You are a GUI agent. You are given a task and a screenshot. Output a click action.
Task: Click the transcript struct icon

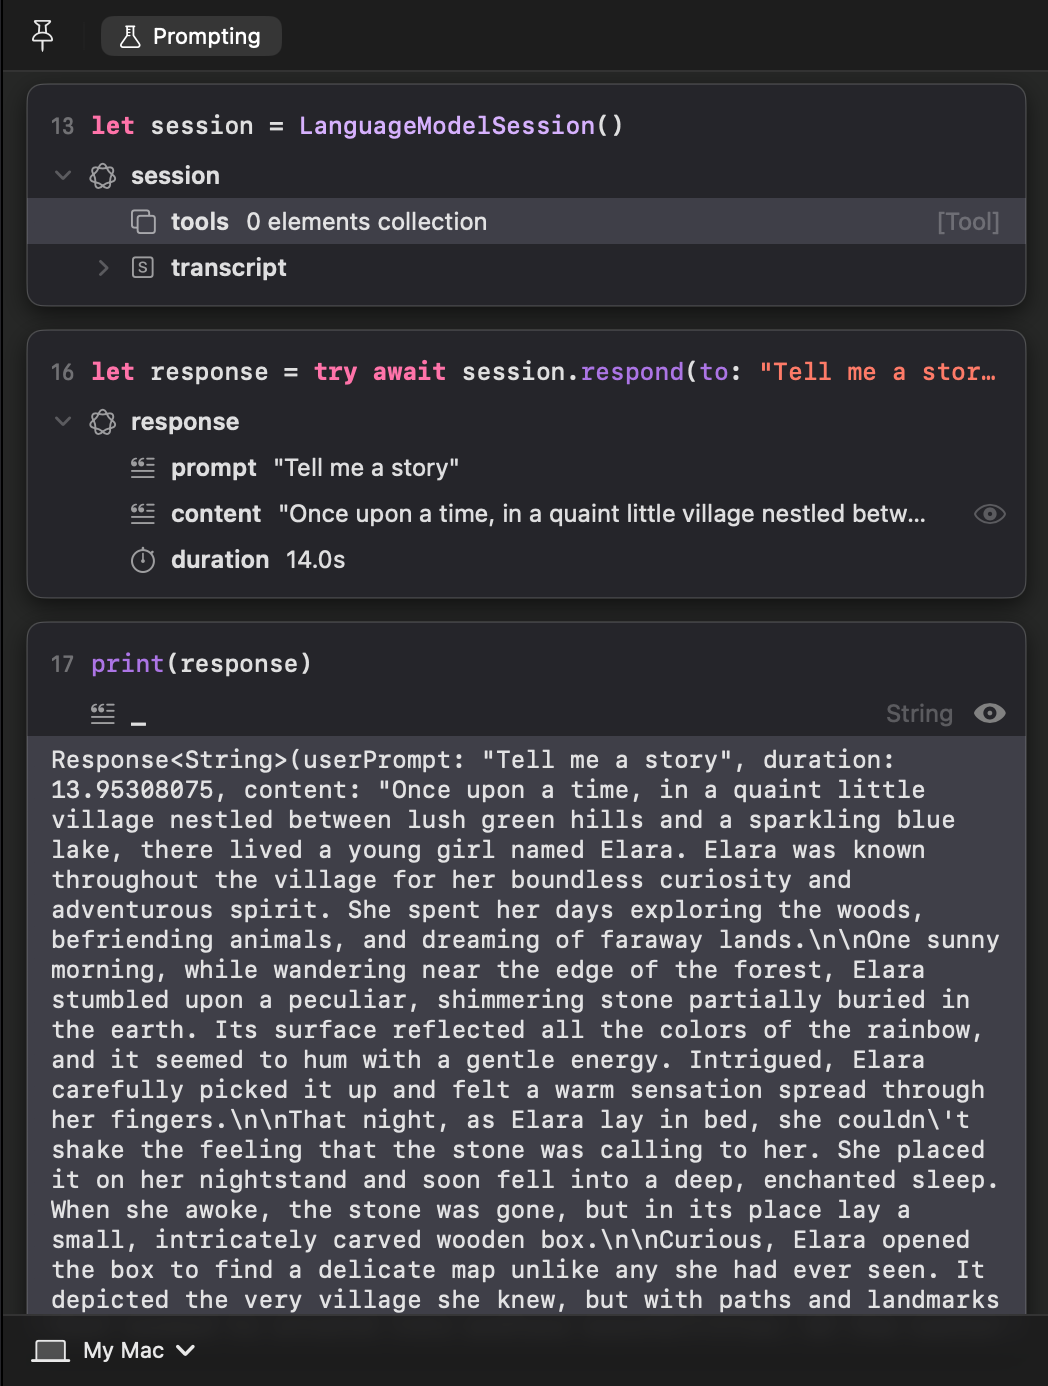143,267
